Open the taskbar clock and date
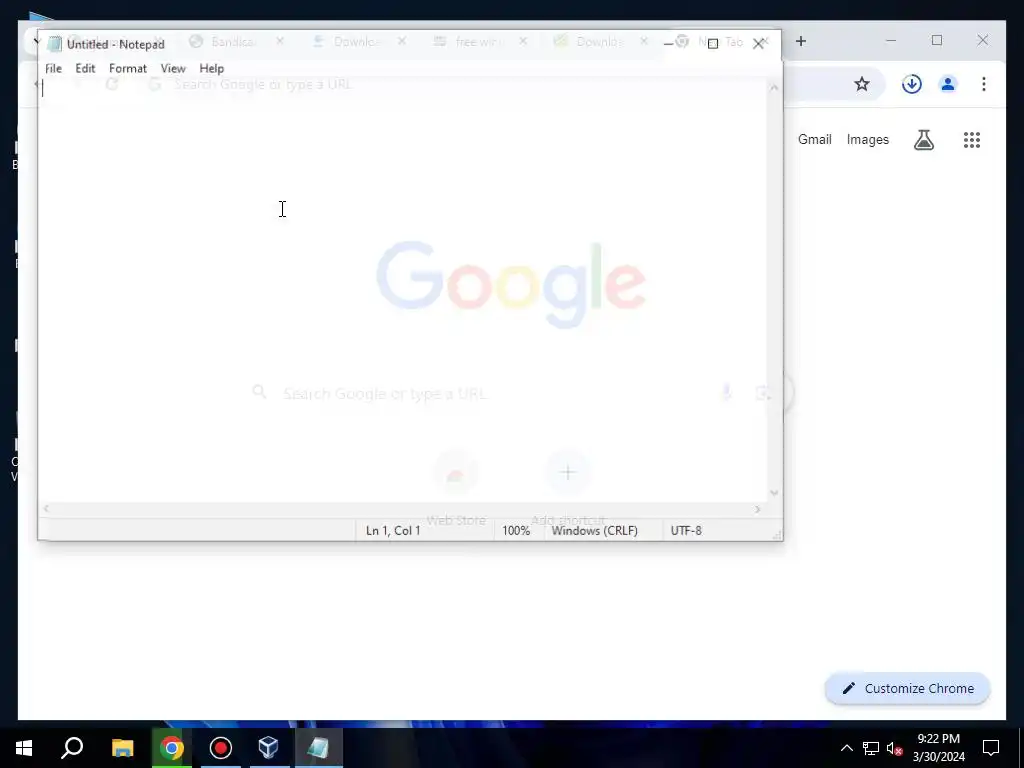The image size is (1024, 768). point(938,748)
